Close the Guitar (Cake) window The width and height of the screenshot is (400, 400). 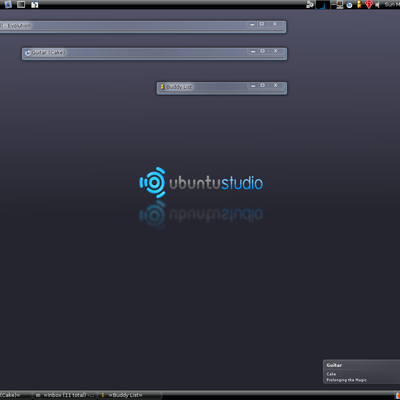(x=275, y=51)
